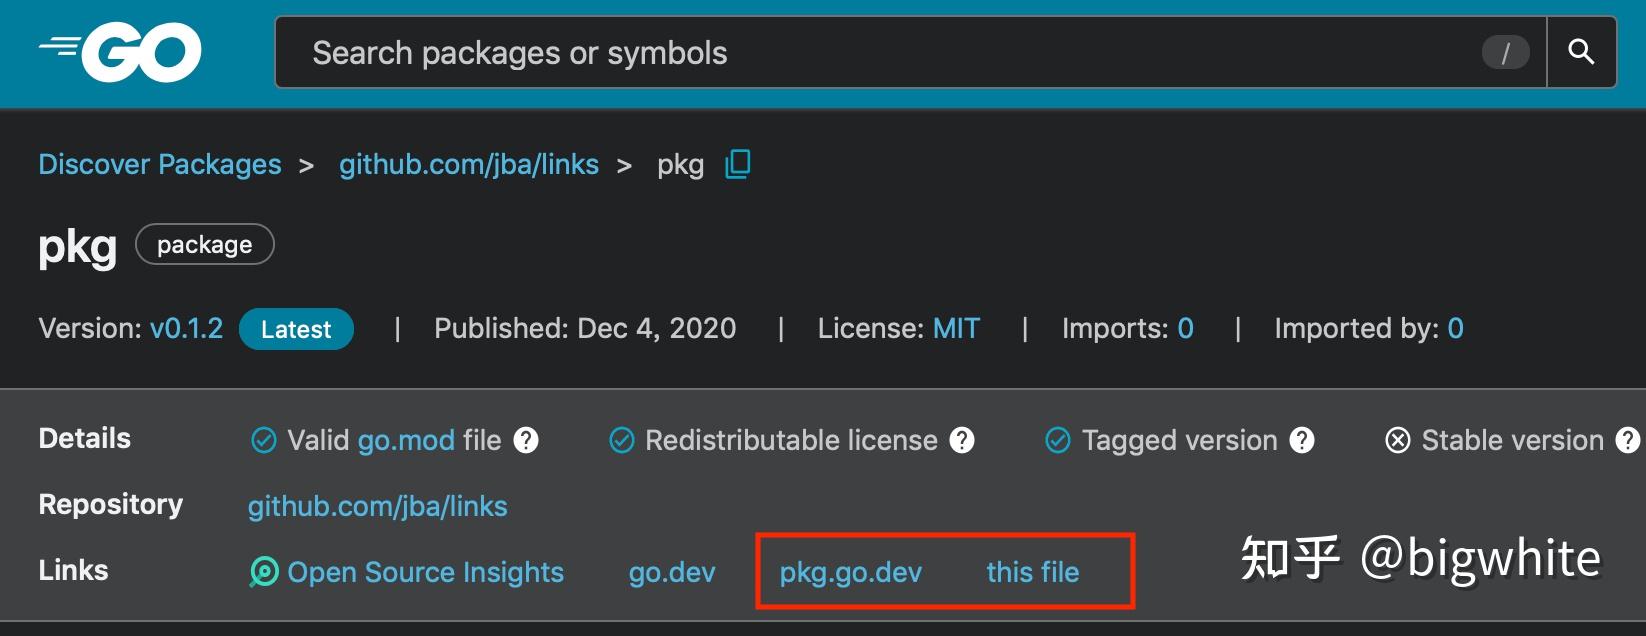Open version v0.1.2 link
Screen dimensions: 1646x636
coord(187,328)
